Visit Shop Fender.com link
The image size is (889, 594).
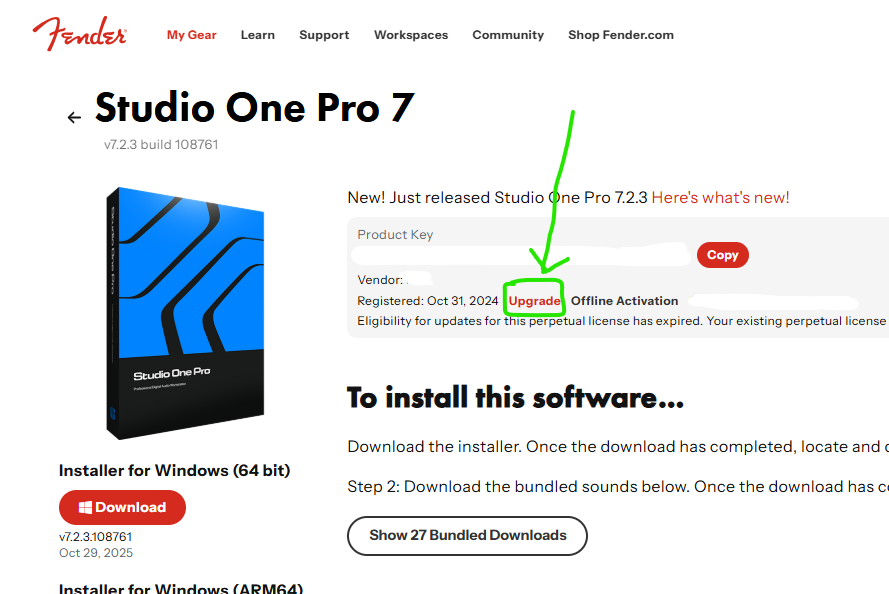[621, 35]
